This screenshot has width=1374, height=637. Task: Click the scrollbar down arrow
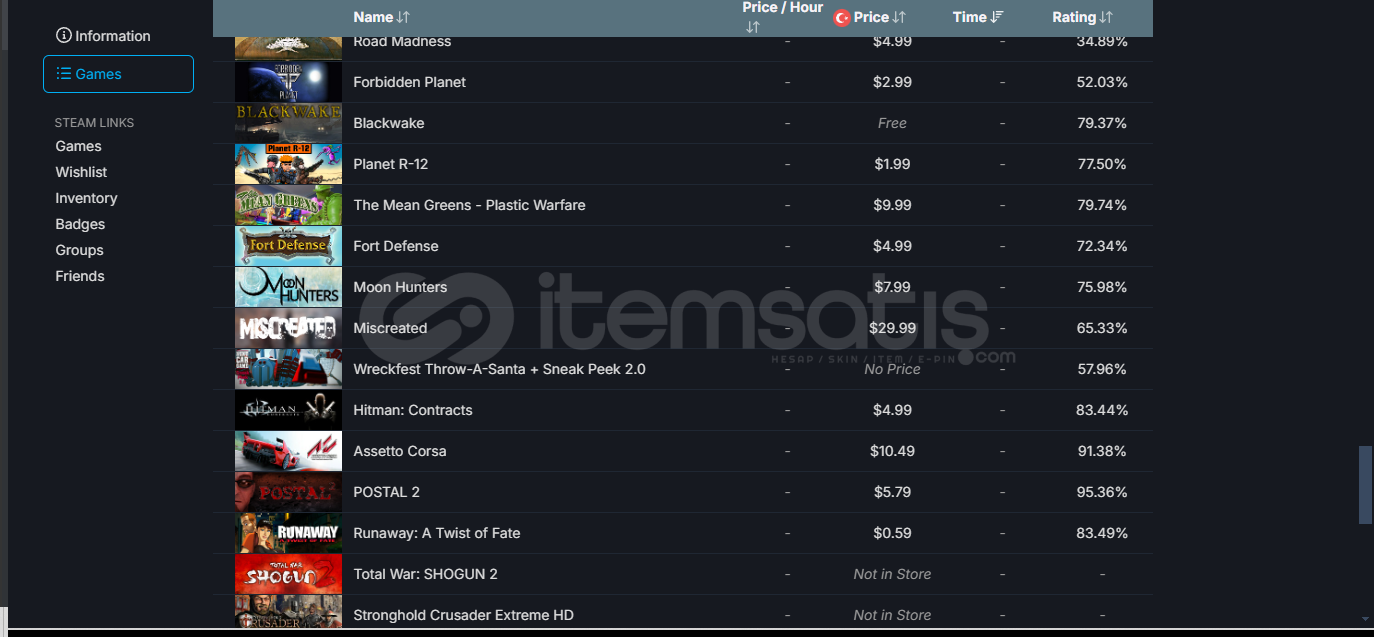(1365, 620)
